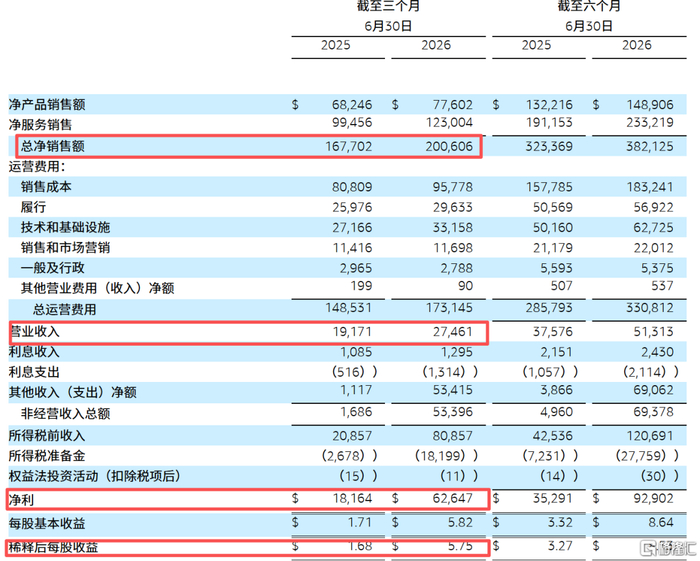Click the net service sales value 123,004
Image resolution: width=700 pixels, height=561 pixels.
449,122
